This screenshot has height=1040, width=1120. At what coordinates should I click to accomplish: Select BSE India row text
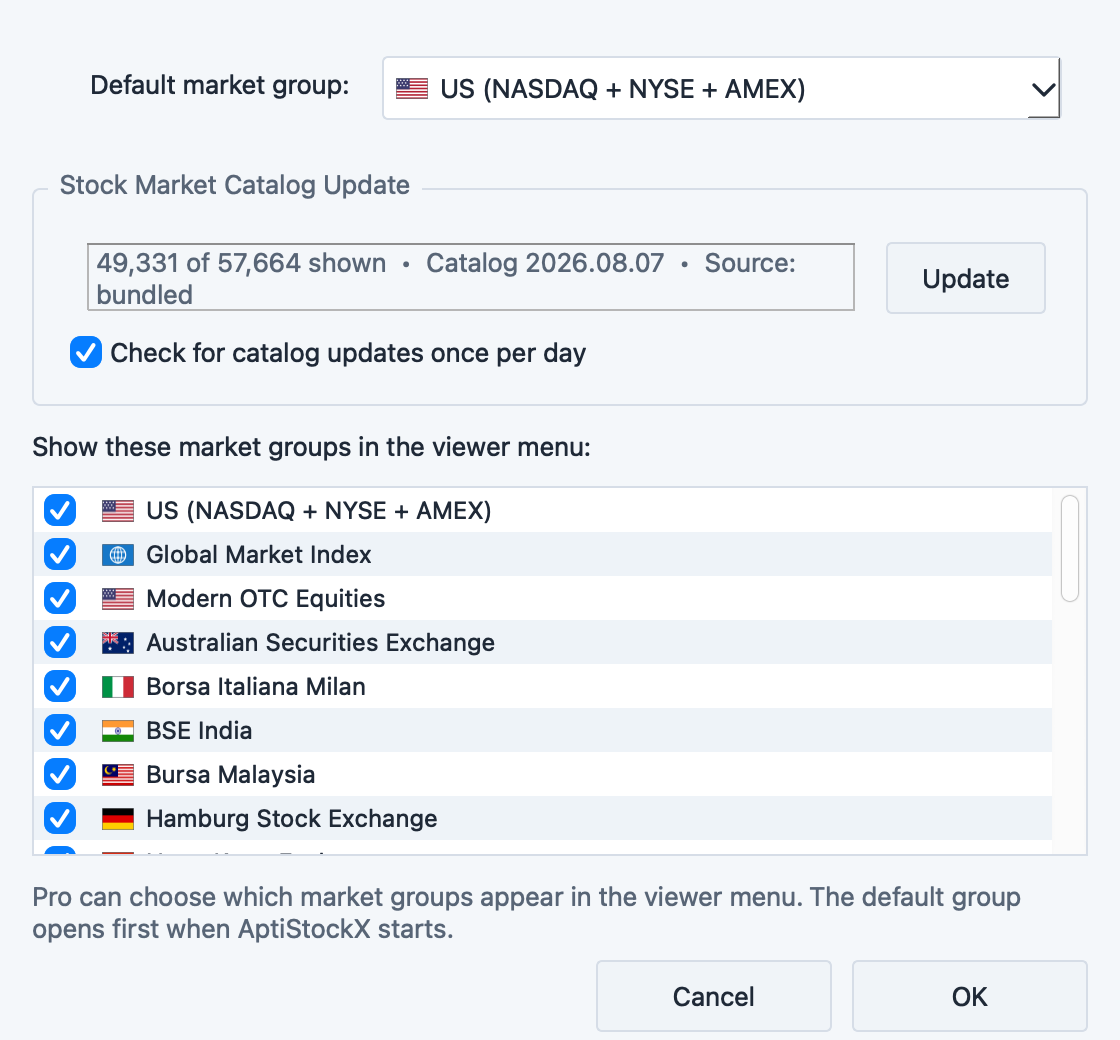point(199,731)
